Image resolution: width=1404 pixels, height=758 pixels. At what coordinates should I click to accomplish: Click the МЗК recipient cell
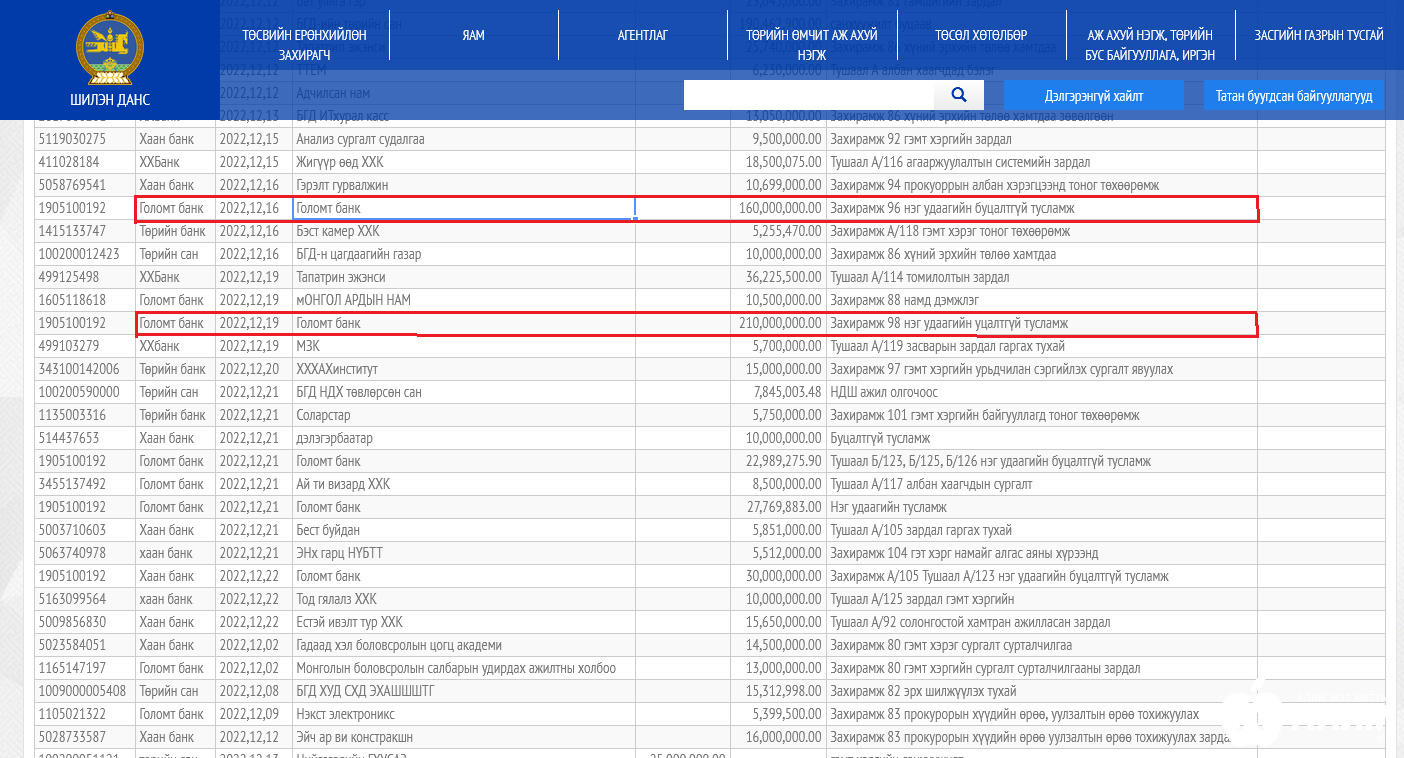click(x=465, y=346)
